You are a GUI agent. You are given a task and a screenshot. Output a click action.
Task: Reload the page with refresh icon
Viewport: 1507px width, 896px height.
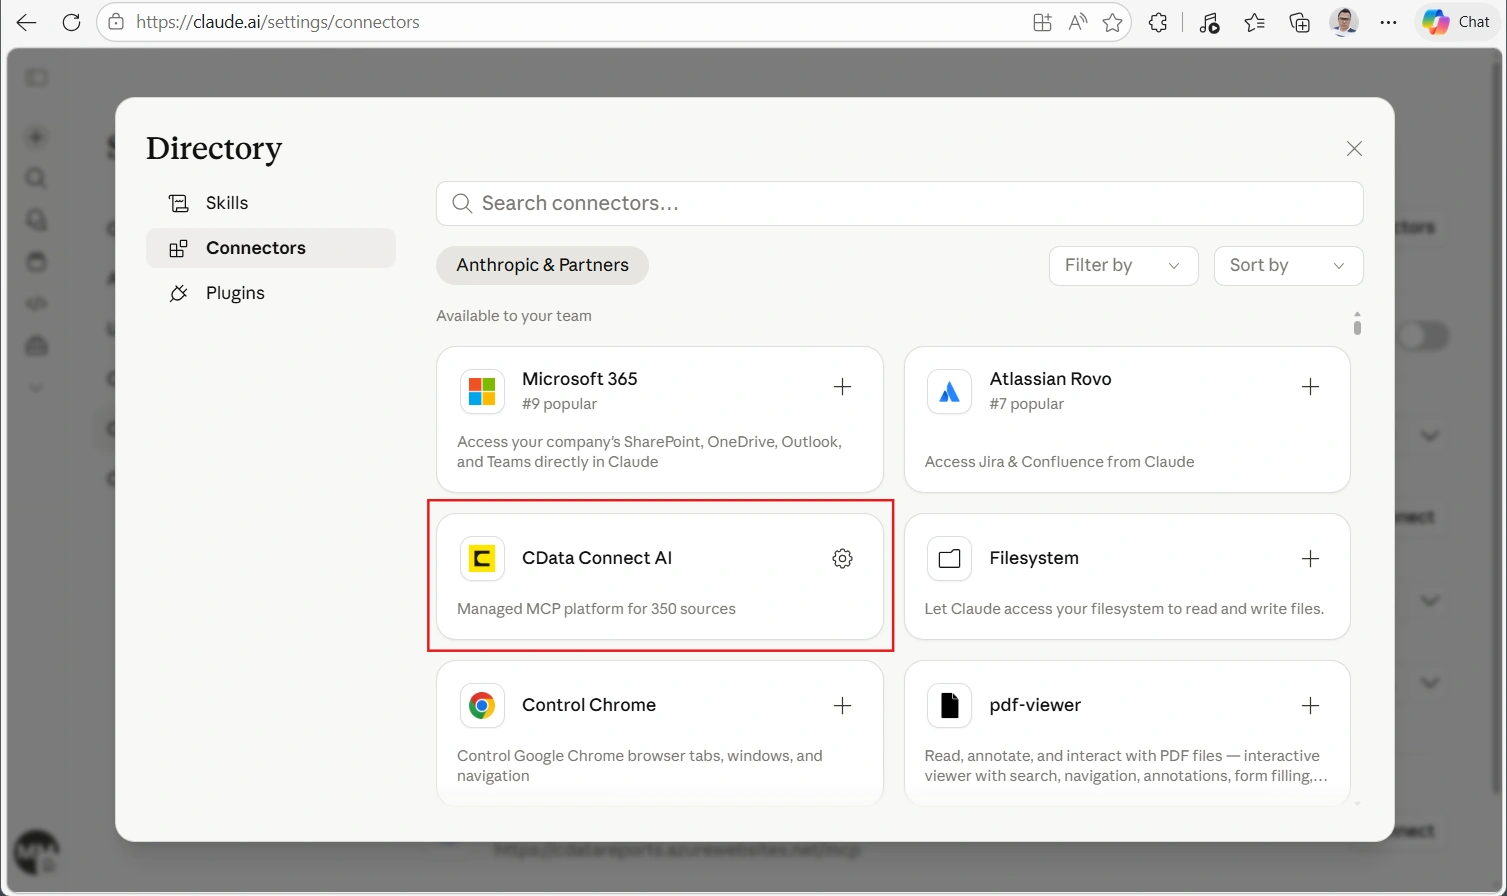point(71,22)
